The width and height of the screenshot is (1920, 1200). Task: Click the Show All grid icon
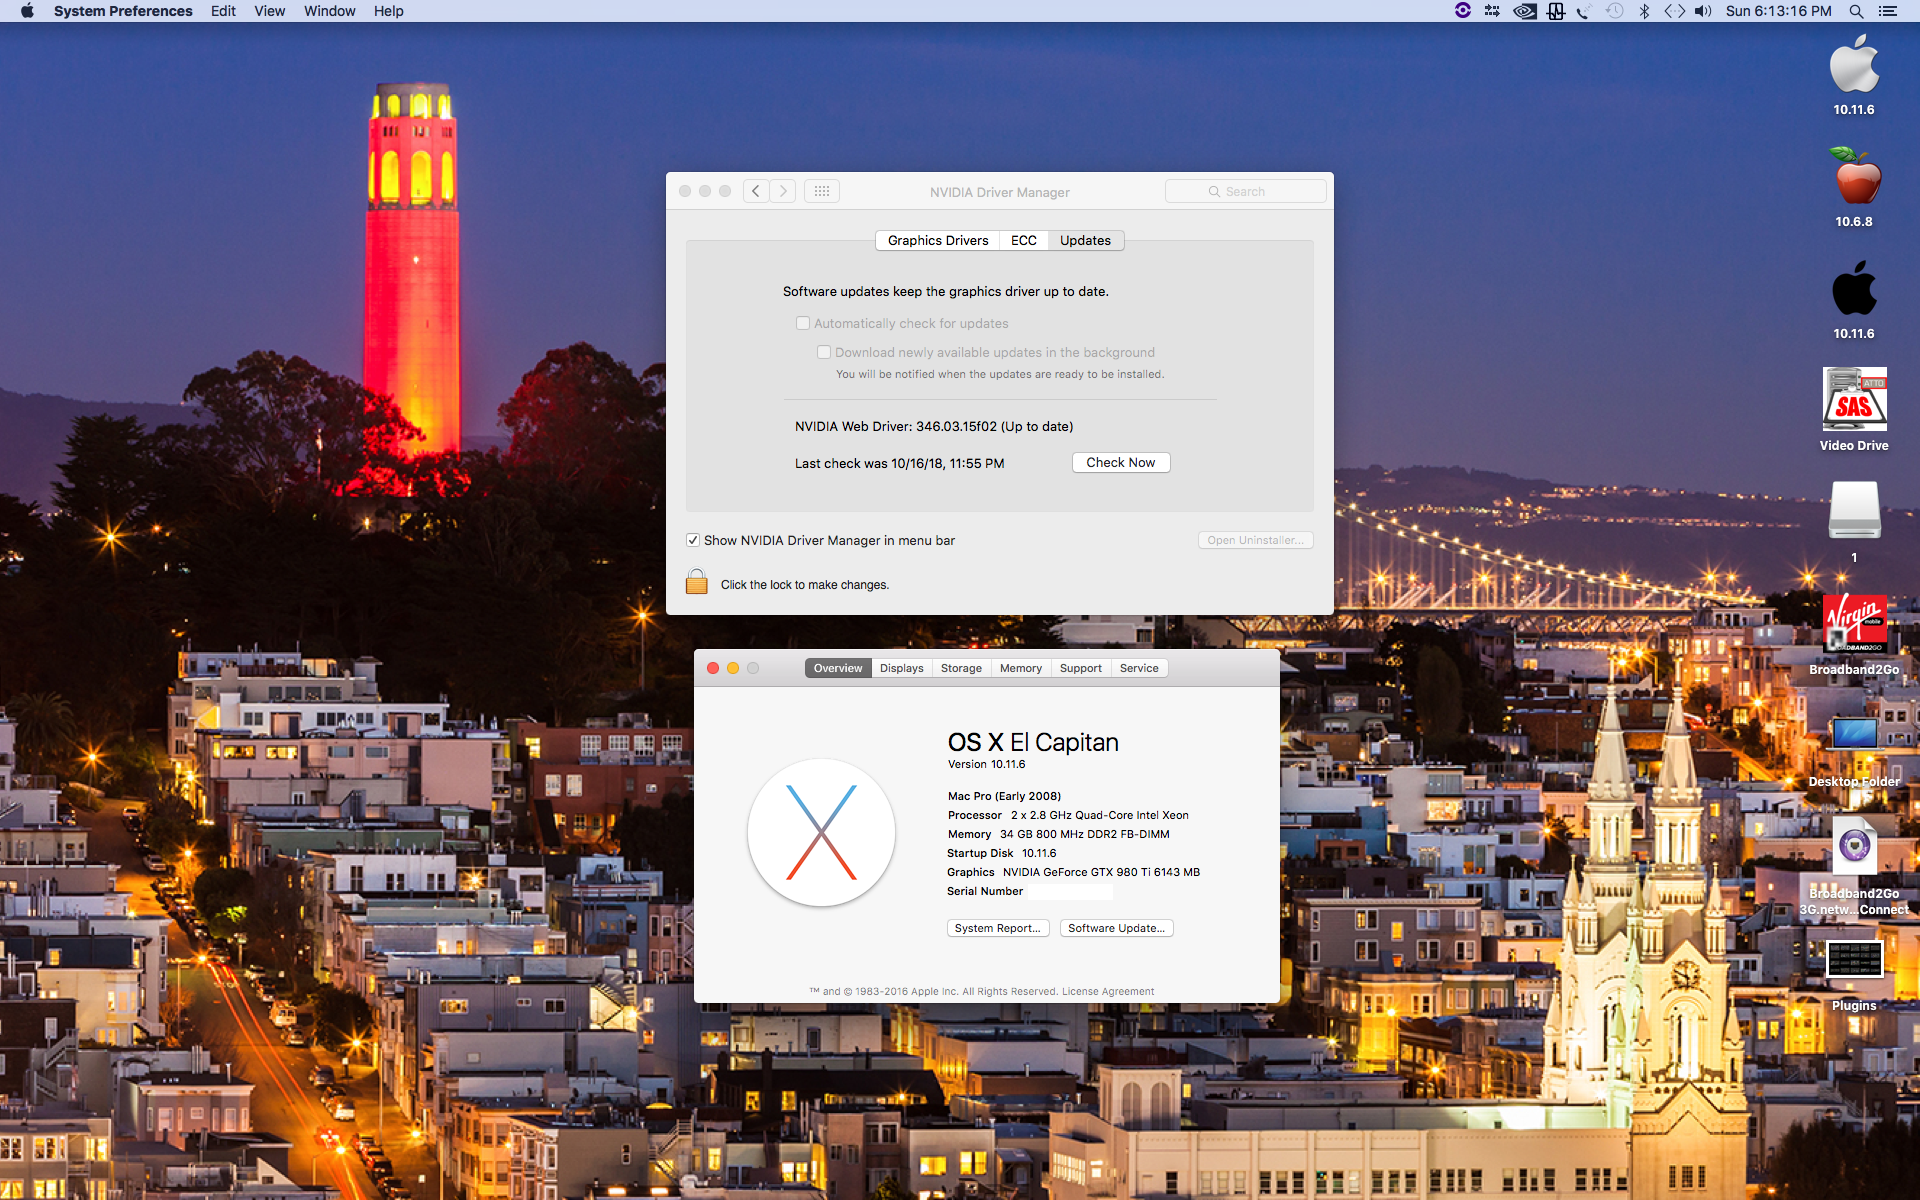click(x=822, y=191)
